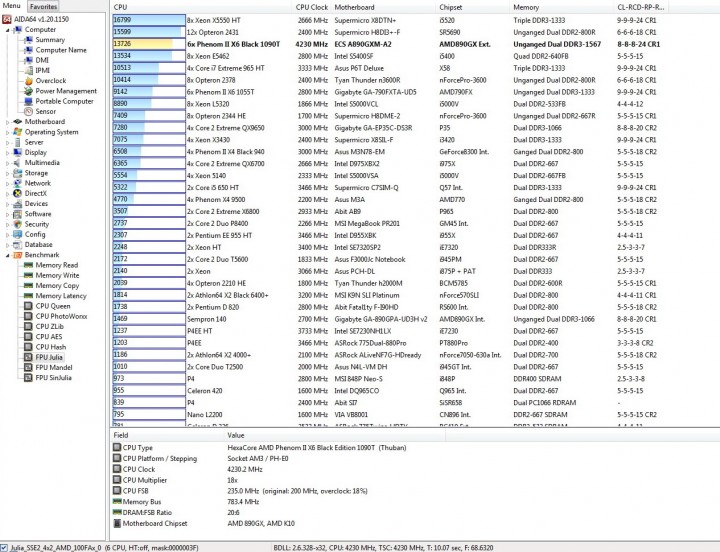Click the AIDA64 v1.20.1150 root icon
The width and height of the screenshot is (720, 552).
(x=7, y=19)
